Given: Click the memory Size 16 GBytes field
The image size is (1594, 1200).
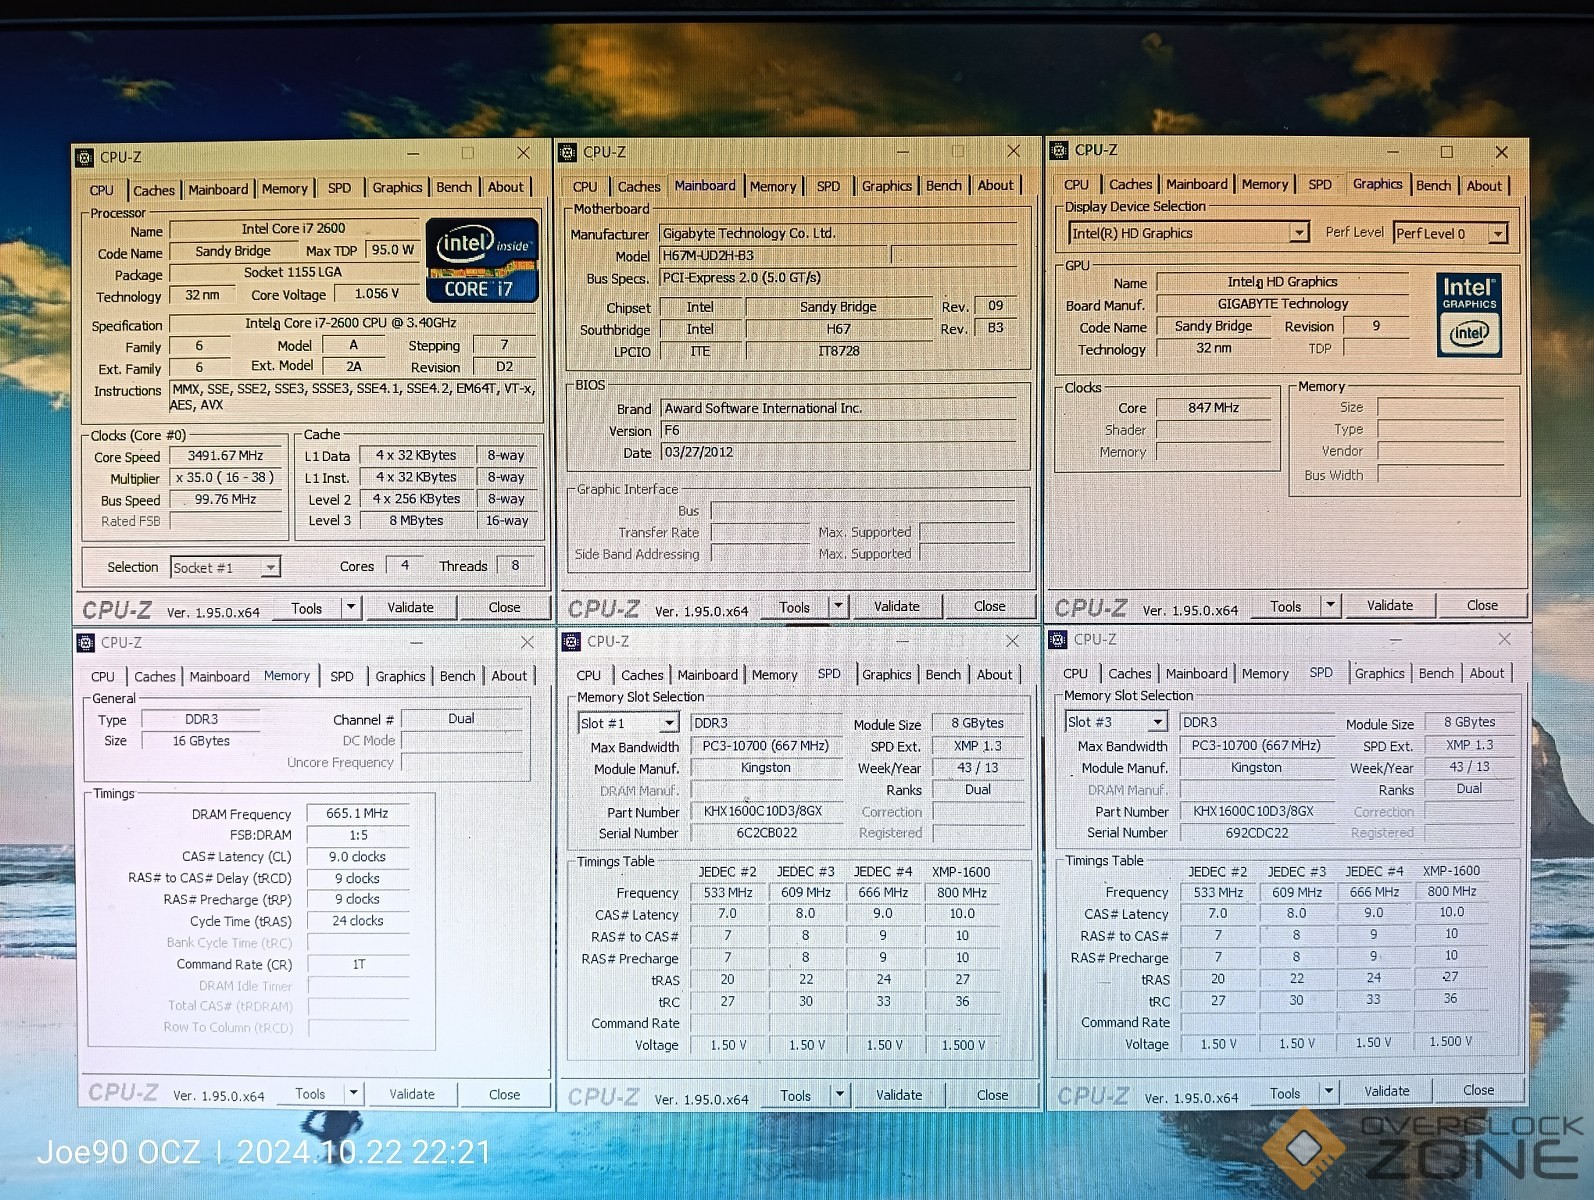Looking at the screenshot, I should [201, 741].
